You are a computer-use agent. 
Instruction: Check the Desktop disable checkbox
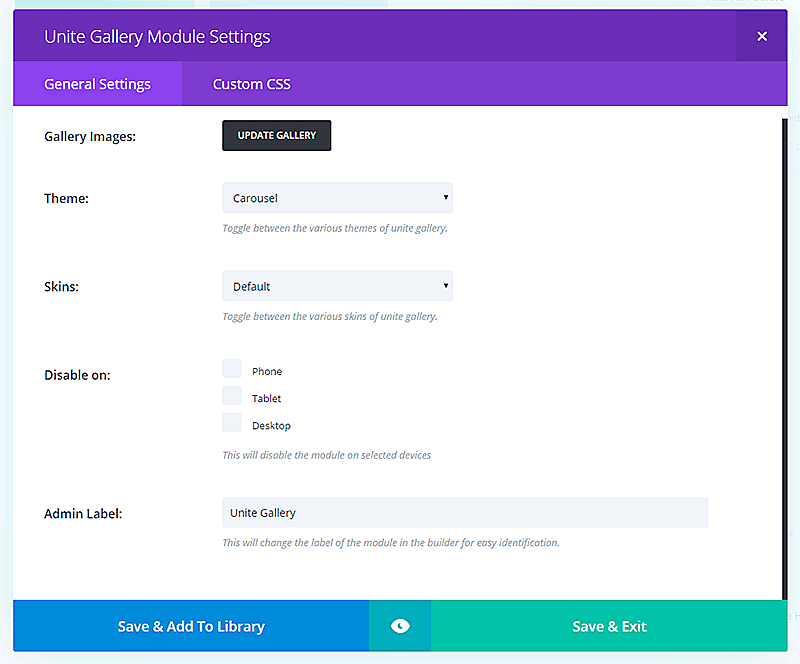[232, 423]
